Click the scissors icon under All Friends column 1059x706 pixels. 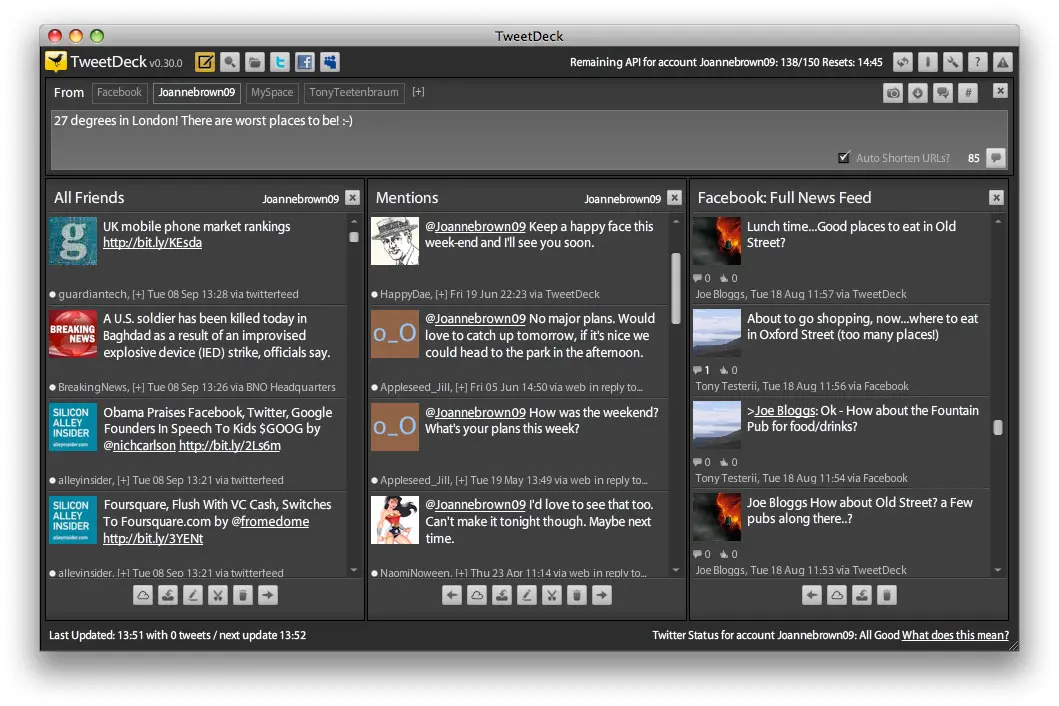(x=217, y=595)
